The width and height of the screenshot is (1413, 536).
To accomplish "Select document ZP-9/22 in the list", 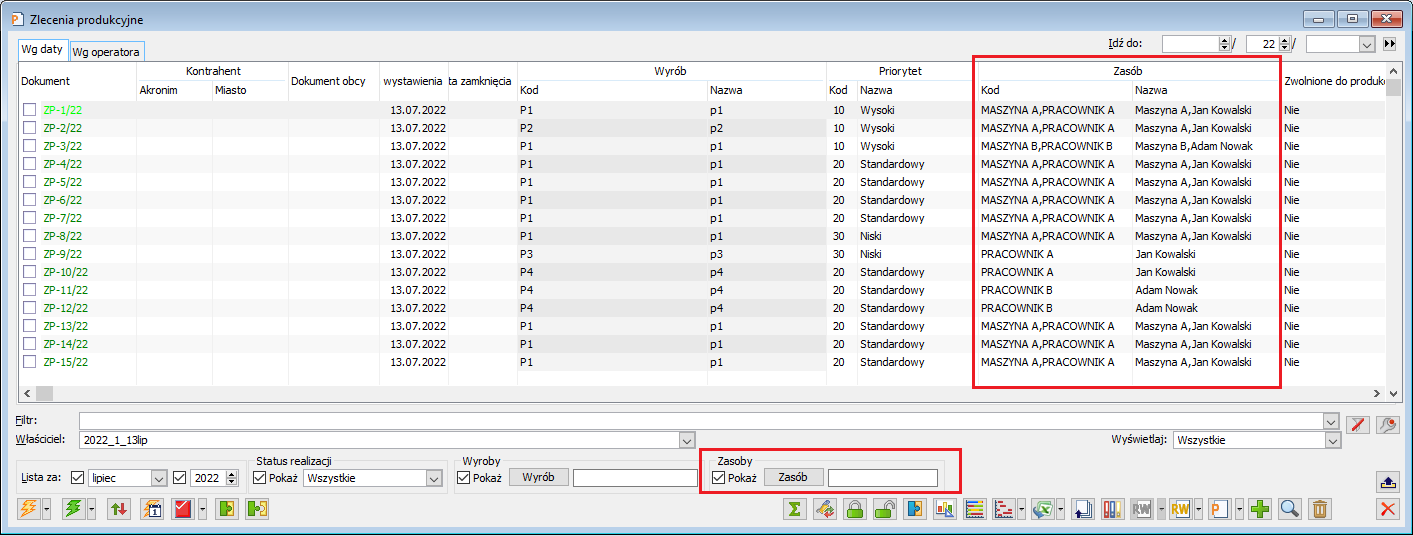I will click(66, 254).
